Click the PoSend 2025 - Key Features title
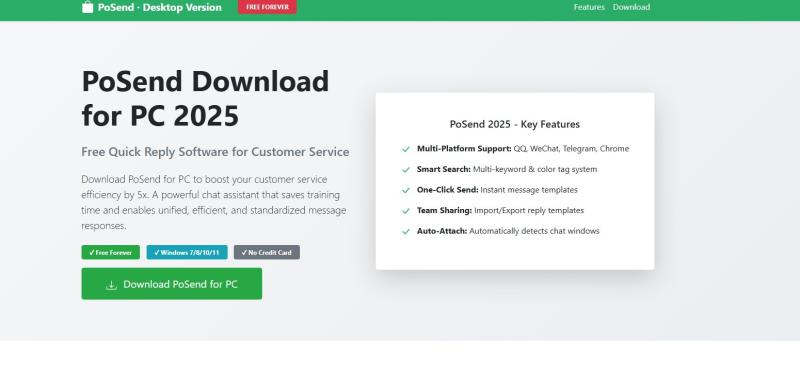Screen dimensions: 800x366 515,124
